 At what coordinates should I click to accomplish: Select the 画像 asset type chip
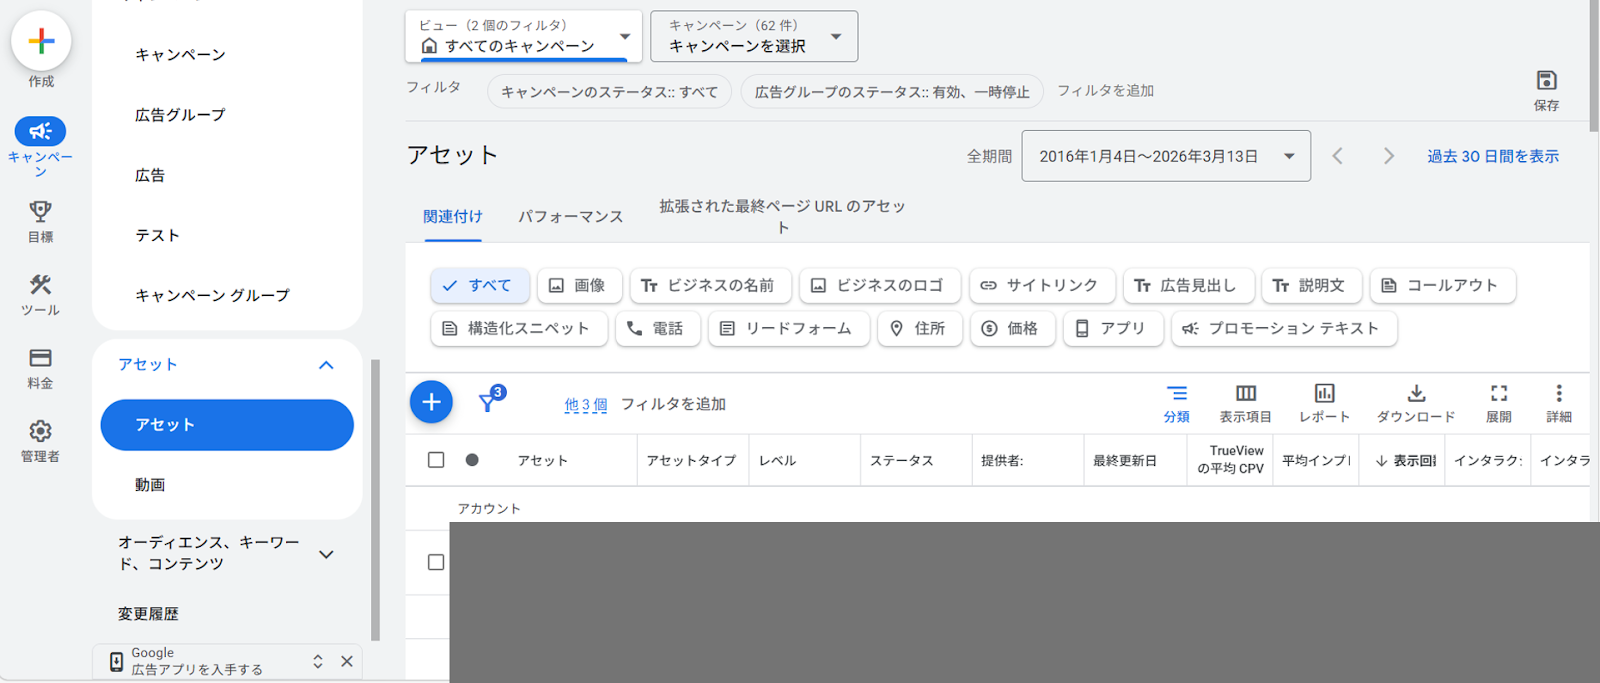tap(579, 285)
